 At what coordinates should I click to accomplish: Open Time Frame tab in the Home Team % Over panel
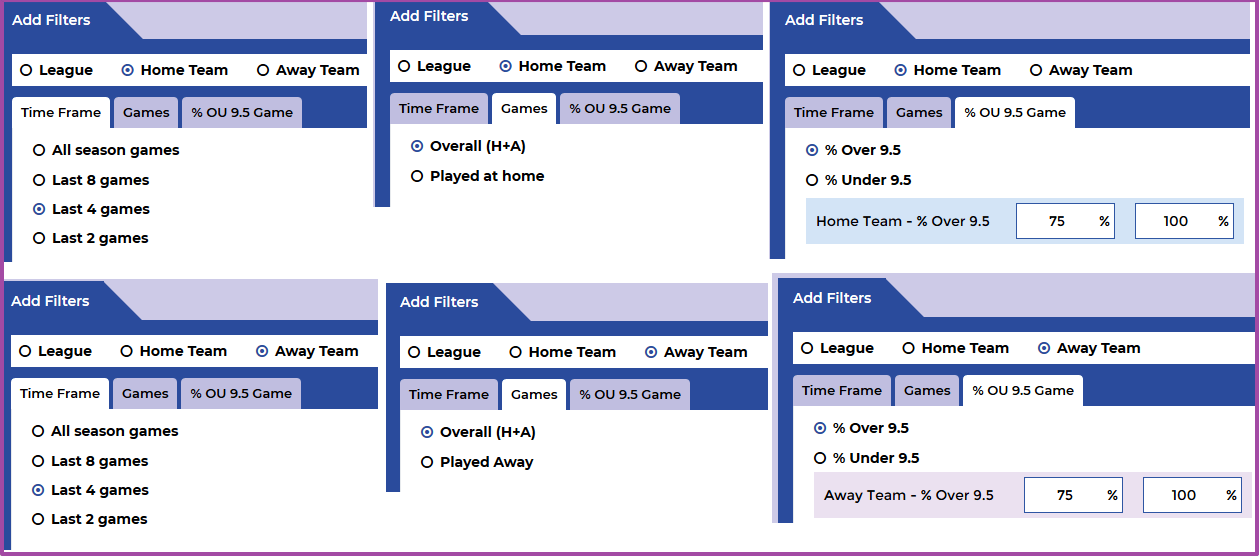click(x=833, y=112)
